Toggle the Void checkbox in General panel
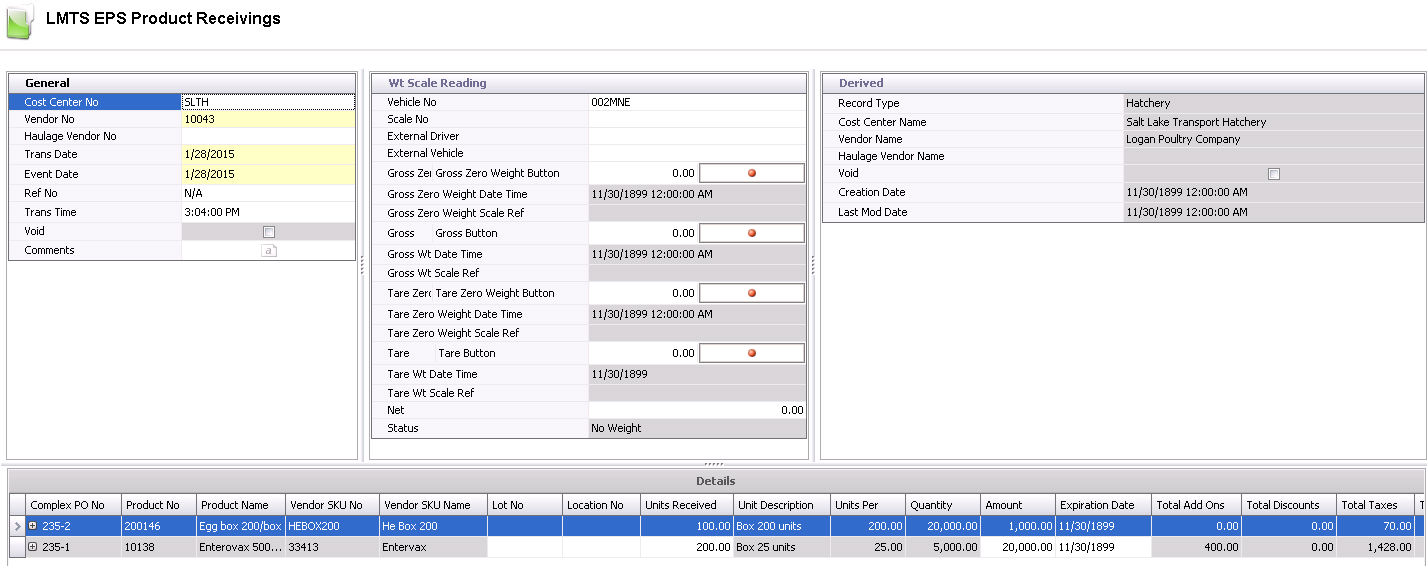The image size is (1427, 566). pyautogui.click(x=268, y=232)
